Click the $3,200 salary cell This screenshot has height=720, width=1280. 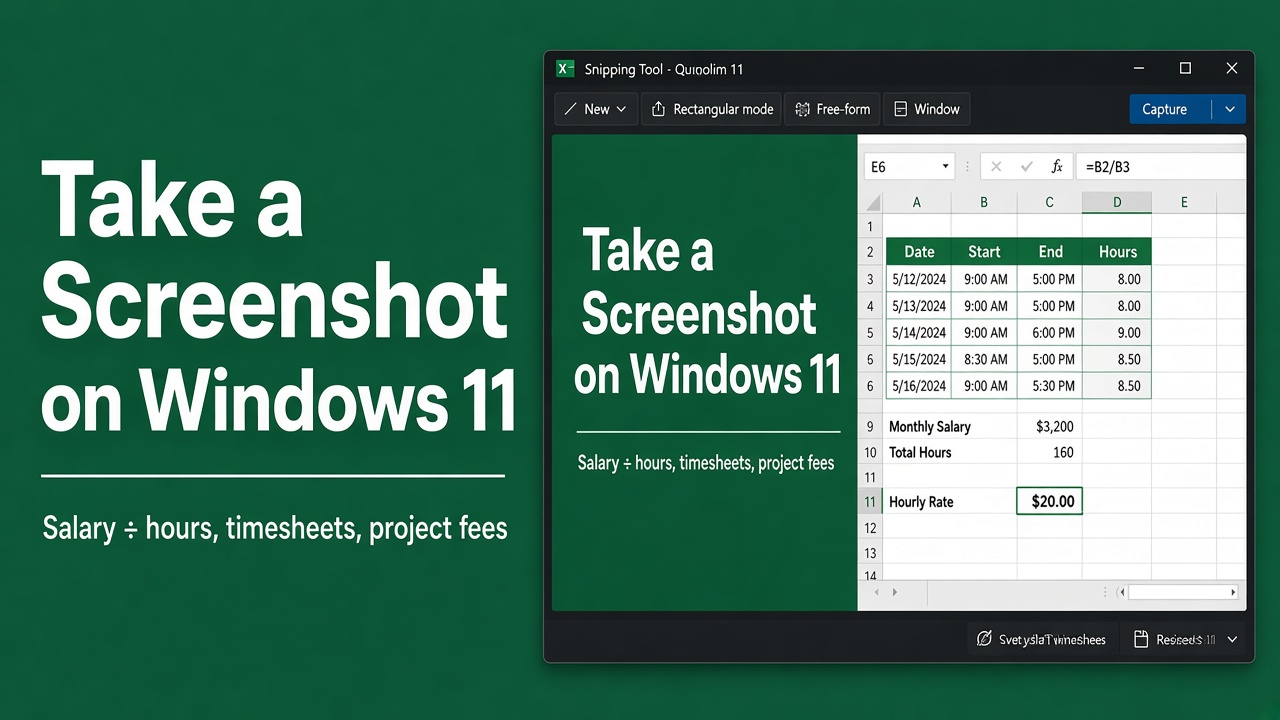pos(1050,426)
